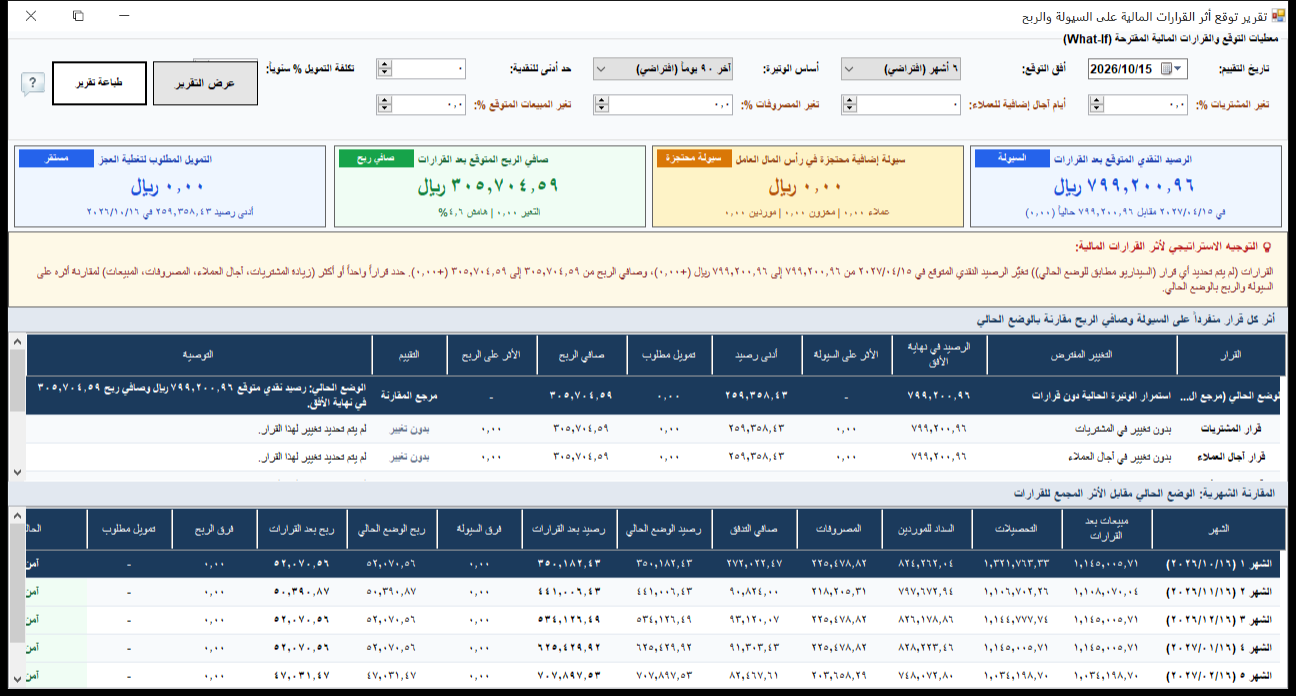Click the طباعة تقرير button
This screenshot has height=696, width=1296.
click(99, 84)
